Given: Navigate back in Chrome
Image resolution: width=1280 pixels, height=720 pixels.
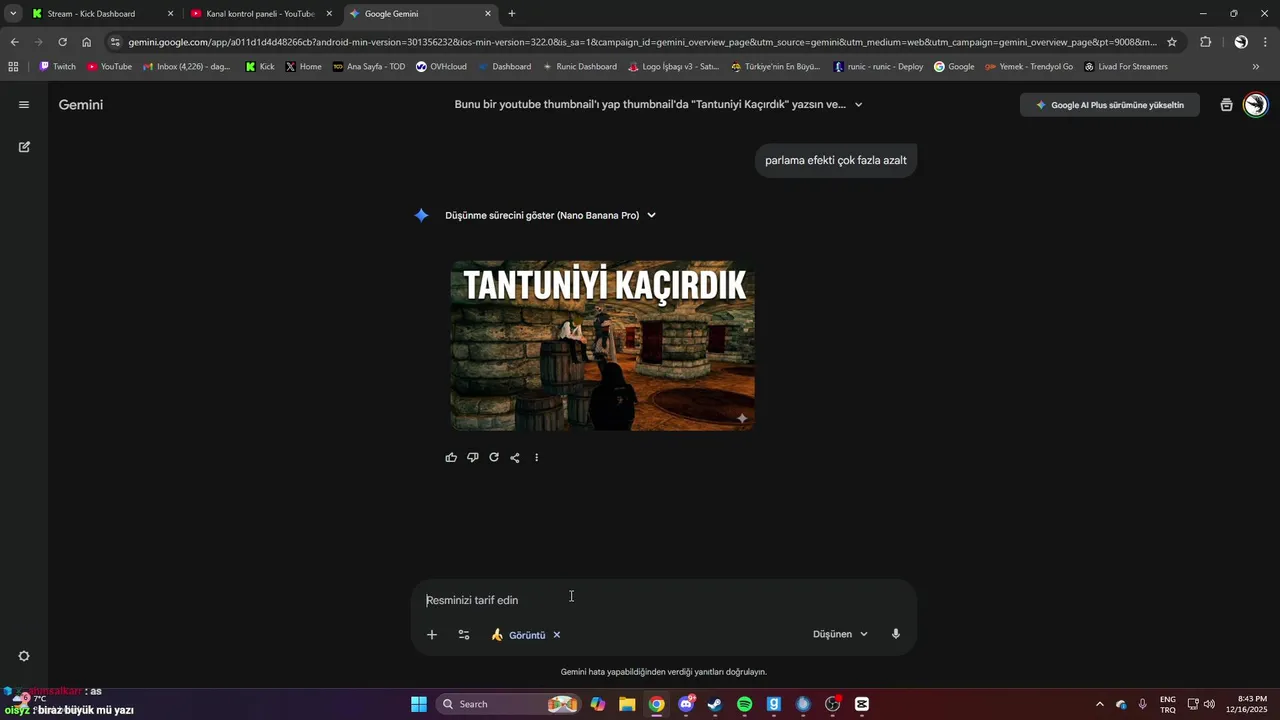Looking at the screenshot, I should pos(14,42).
